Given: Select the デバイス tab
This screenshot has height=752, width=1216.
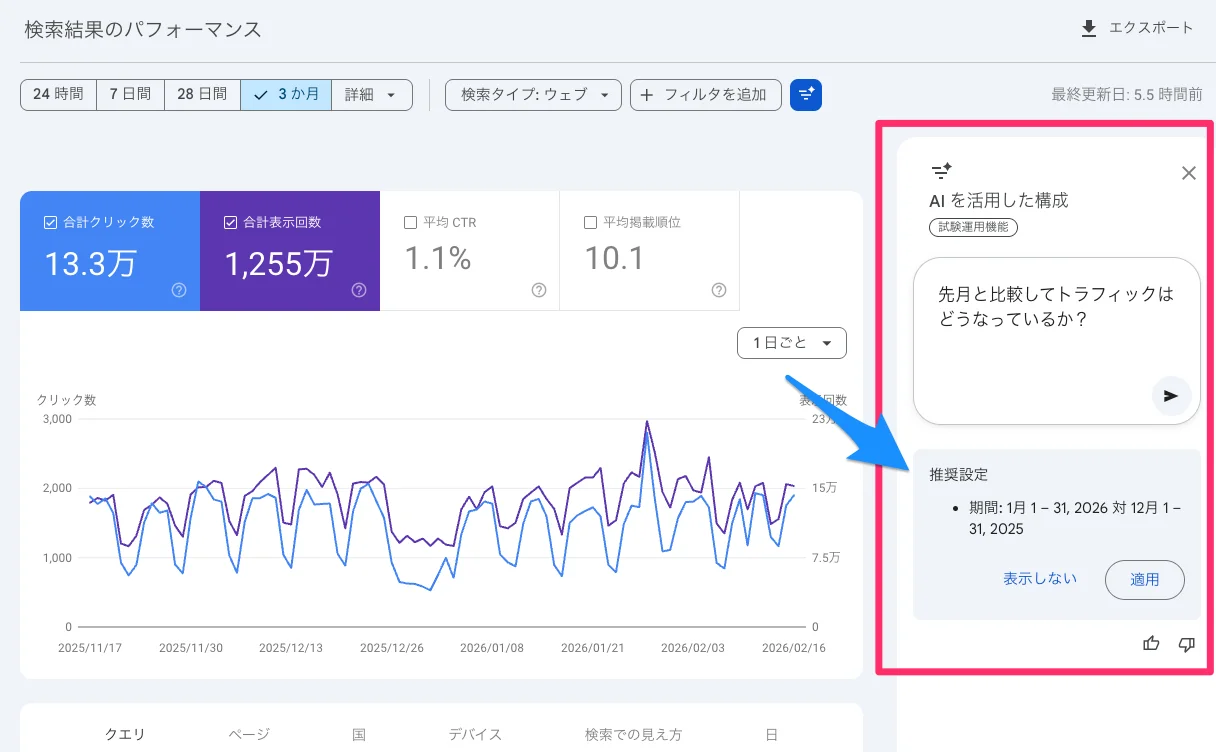Looking at the screenshot, I should pyautogui.click(x=475, y=734).
